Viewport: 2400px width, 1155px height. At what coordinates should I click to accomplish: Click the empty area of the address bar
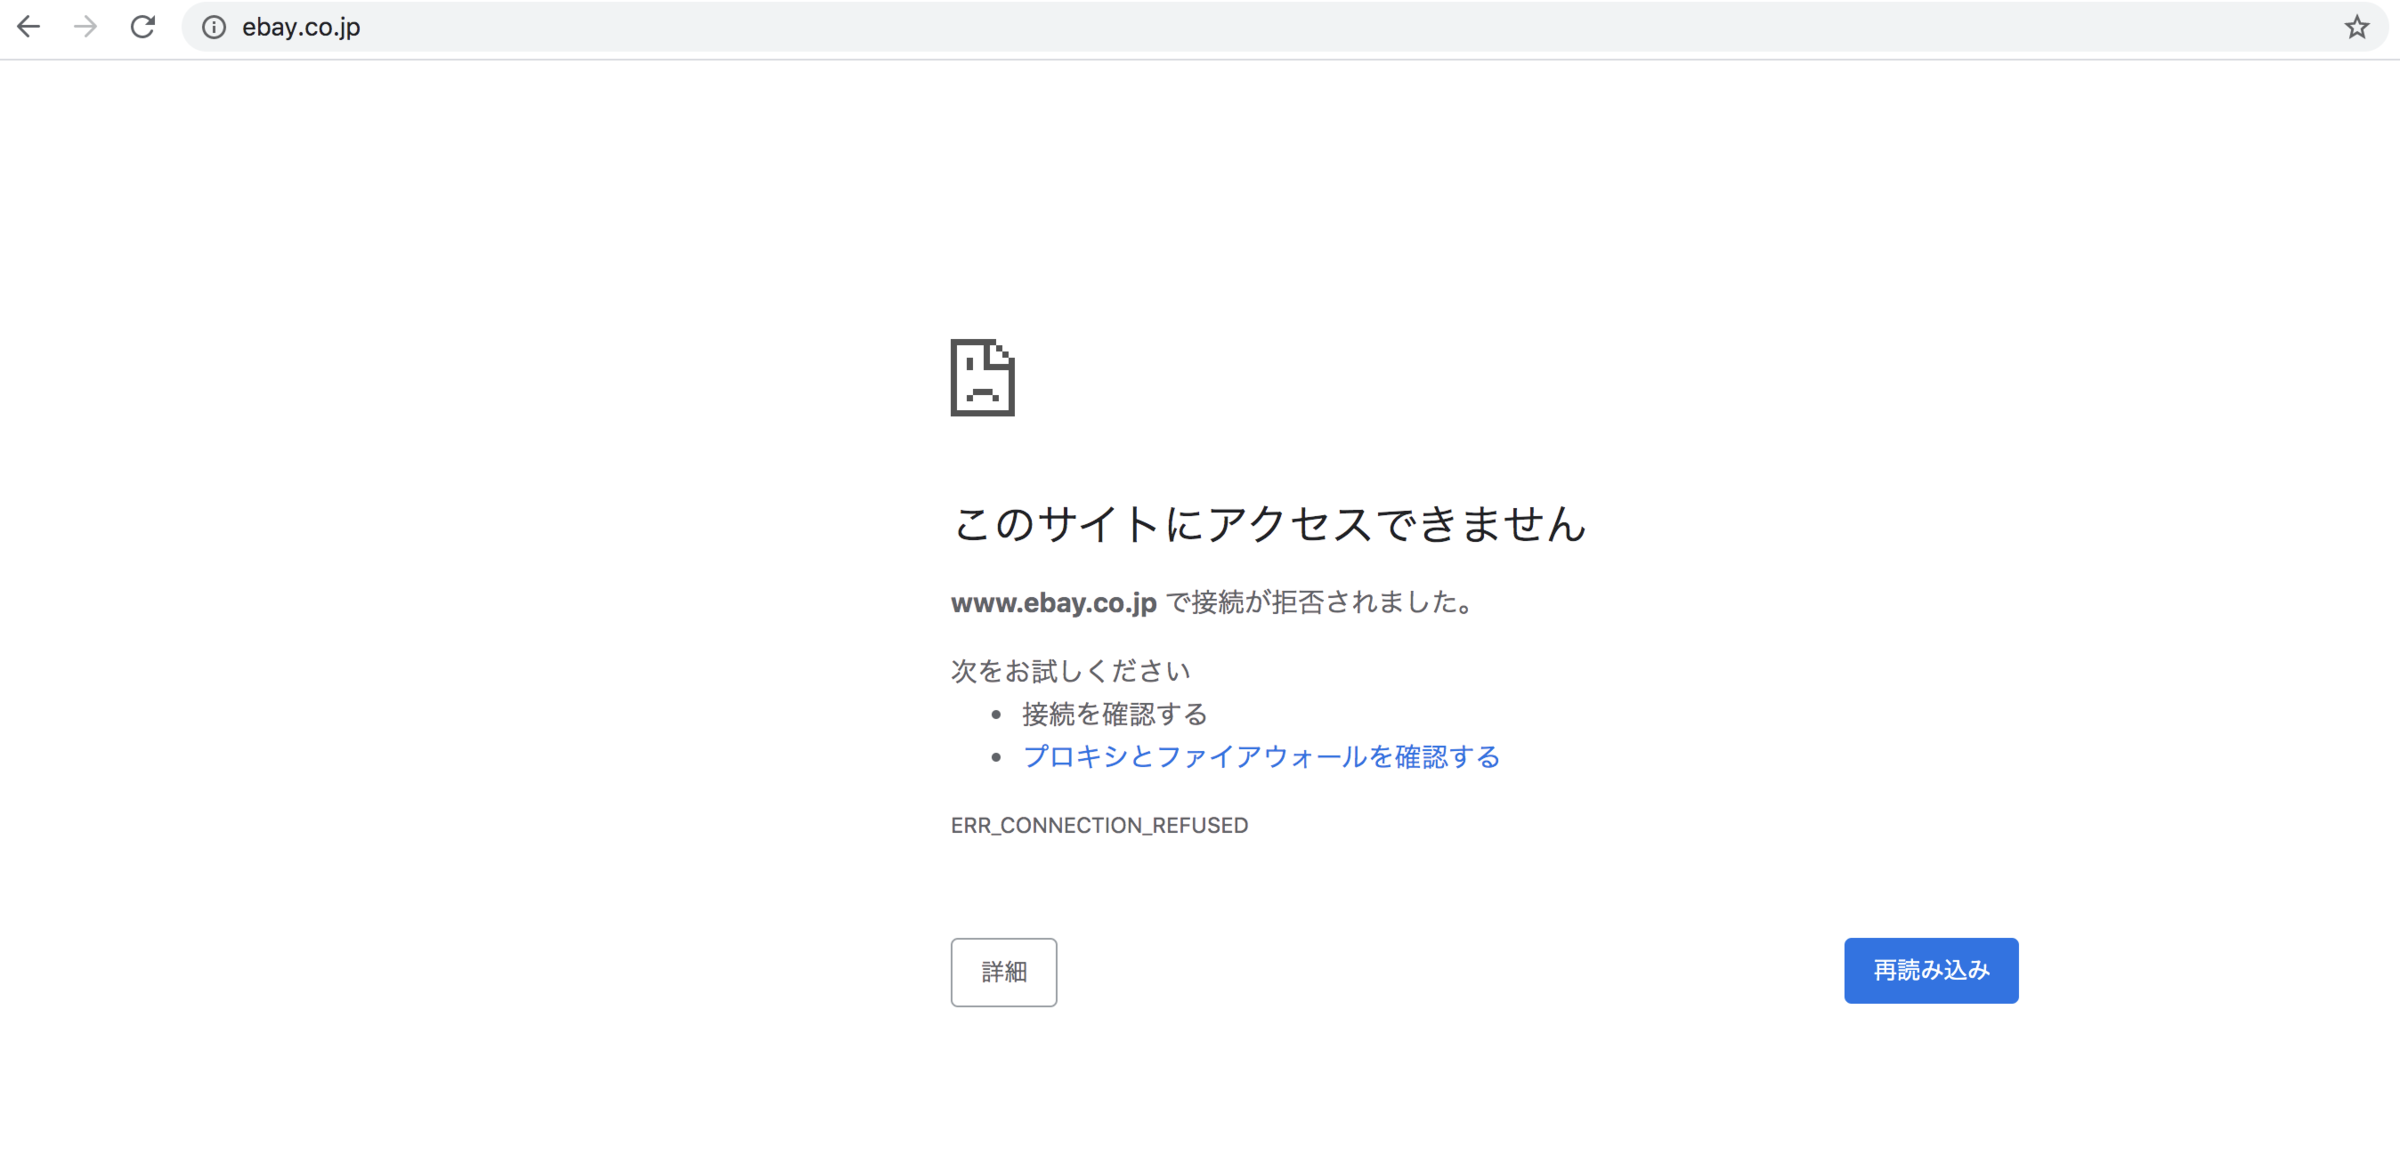pos(1300,27)
